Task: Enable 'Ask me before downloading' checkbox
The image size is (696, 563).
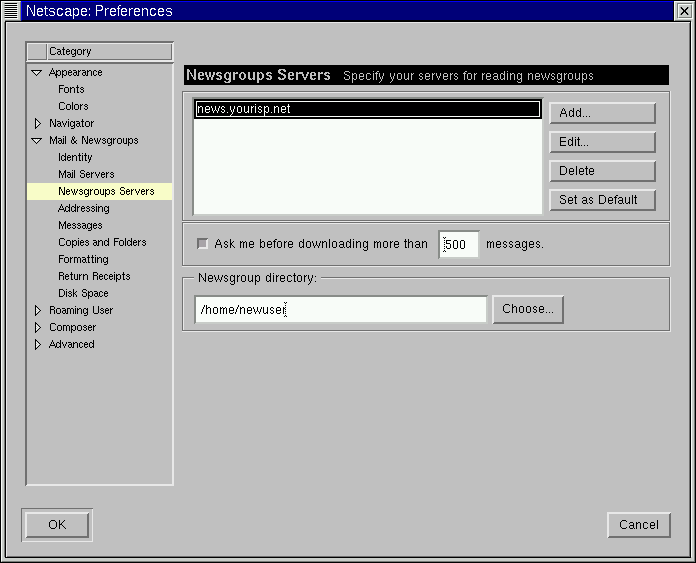Action: 203,244
